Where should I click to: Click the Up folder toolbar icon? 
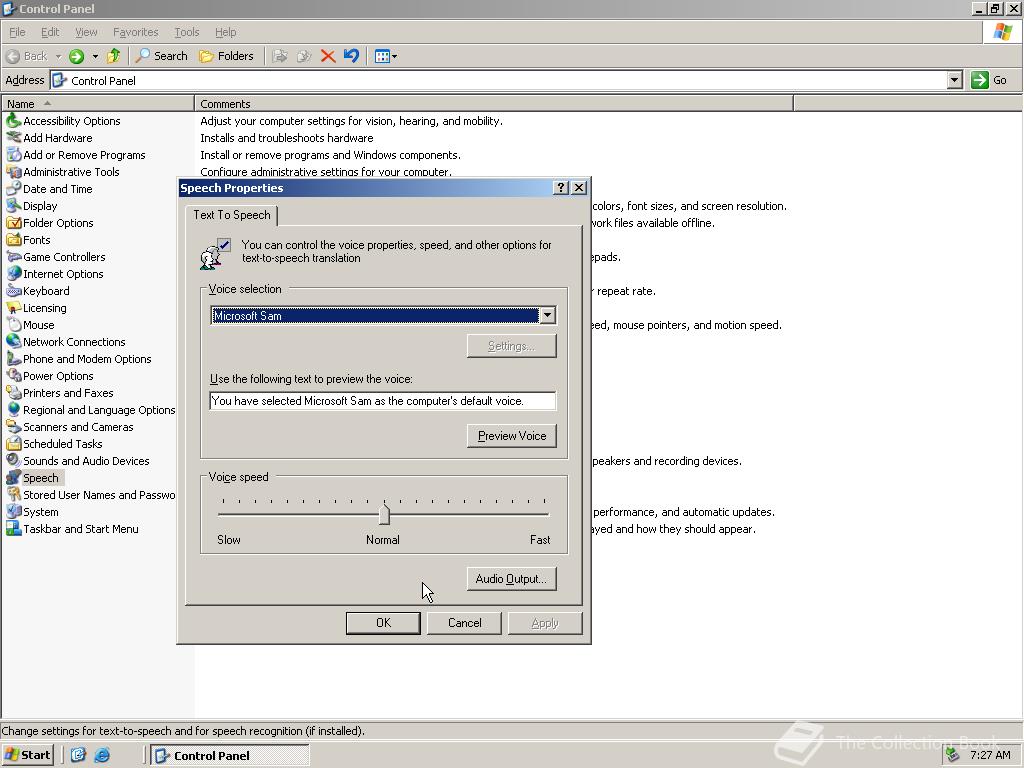pos(114,56)
